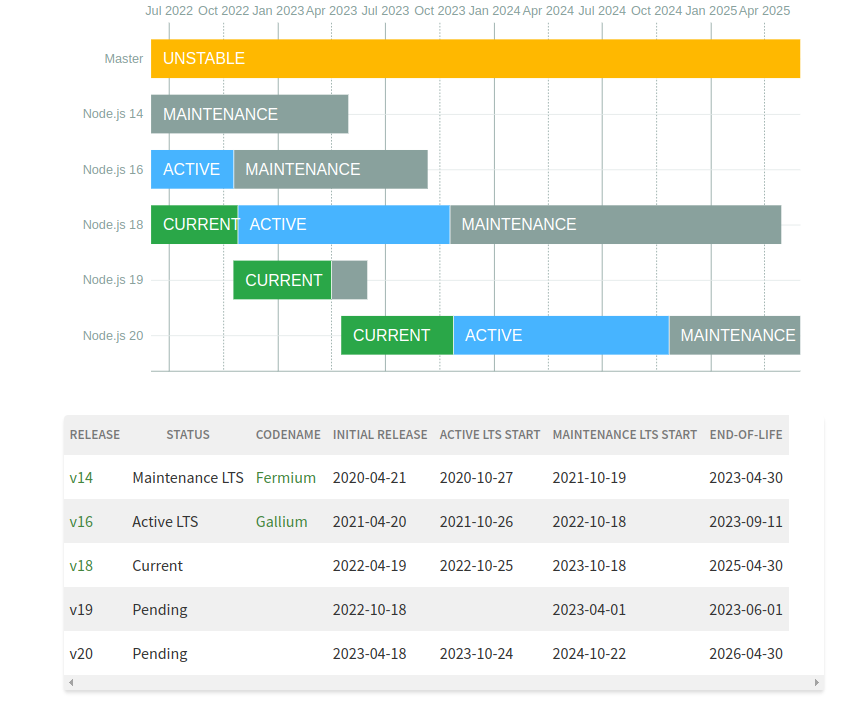Click the Node.js 18 row label
846x711 pixels.
pyautogui.click(x=113, y=225)
